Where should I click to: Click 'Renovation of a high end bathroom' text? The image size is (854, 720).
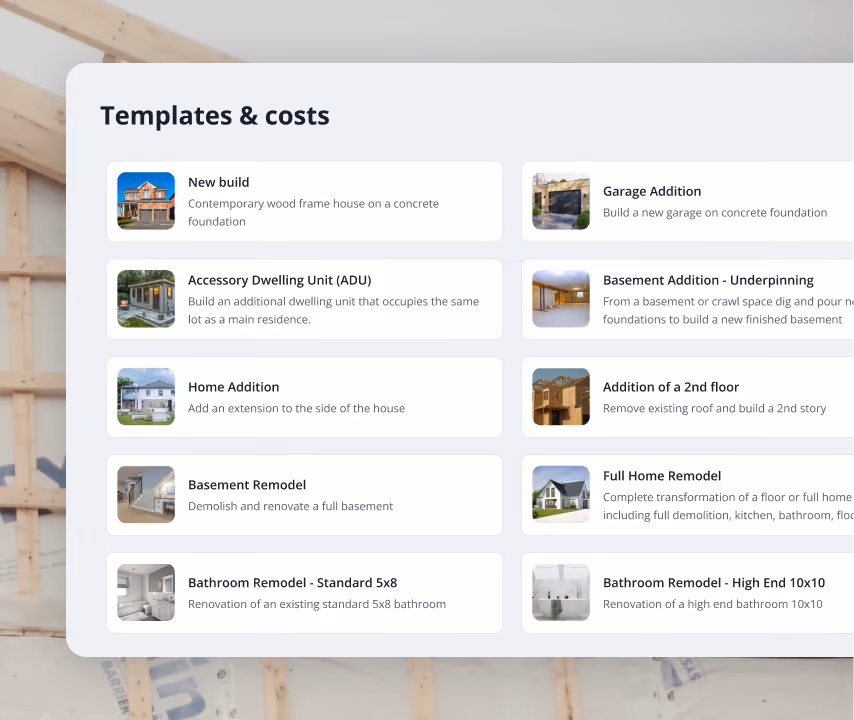[x=712, y=604]
